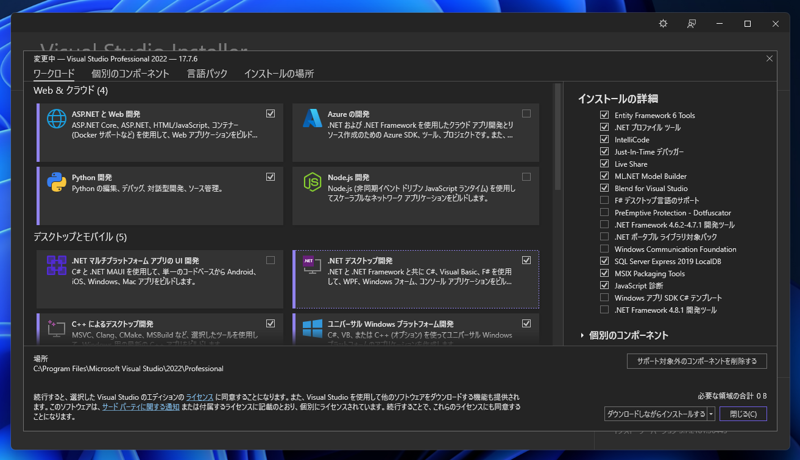Screen dimensions: 800x460
Task: Click the デスクトップとモバイル (5) heading
Action: coord(80,237)
